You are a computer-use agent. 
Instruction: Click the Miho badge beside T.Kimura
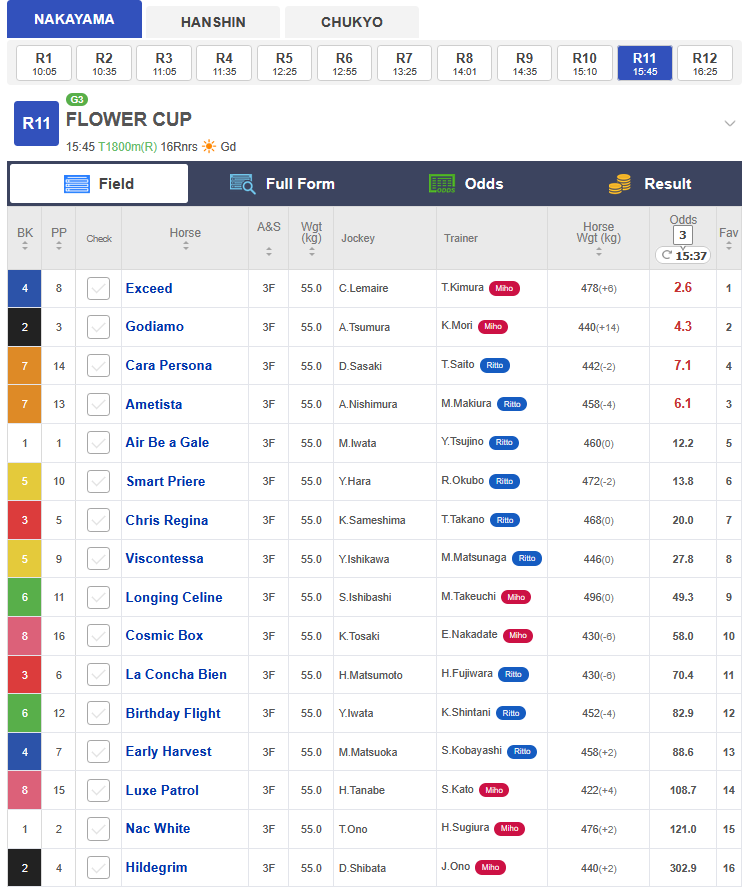(504, 288)
